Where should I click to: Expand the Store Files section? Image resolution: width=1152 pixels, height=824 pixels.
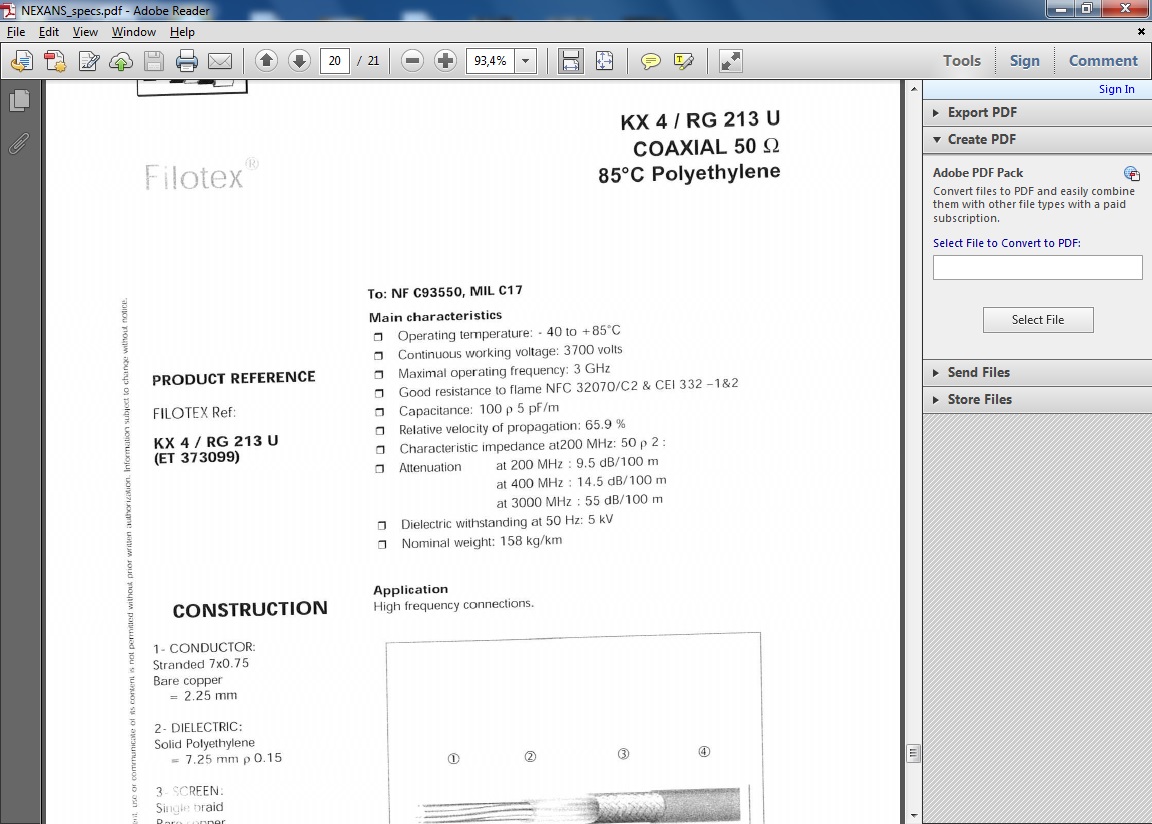coord(979,399)
